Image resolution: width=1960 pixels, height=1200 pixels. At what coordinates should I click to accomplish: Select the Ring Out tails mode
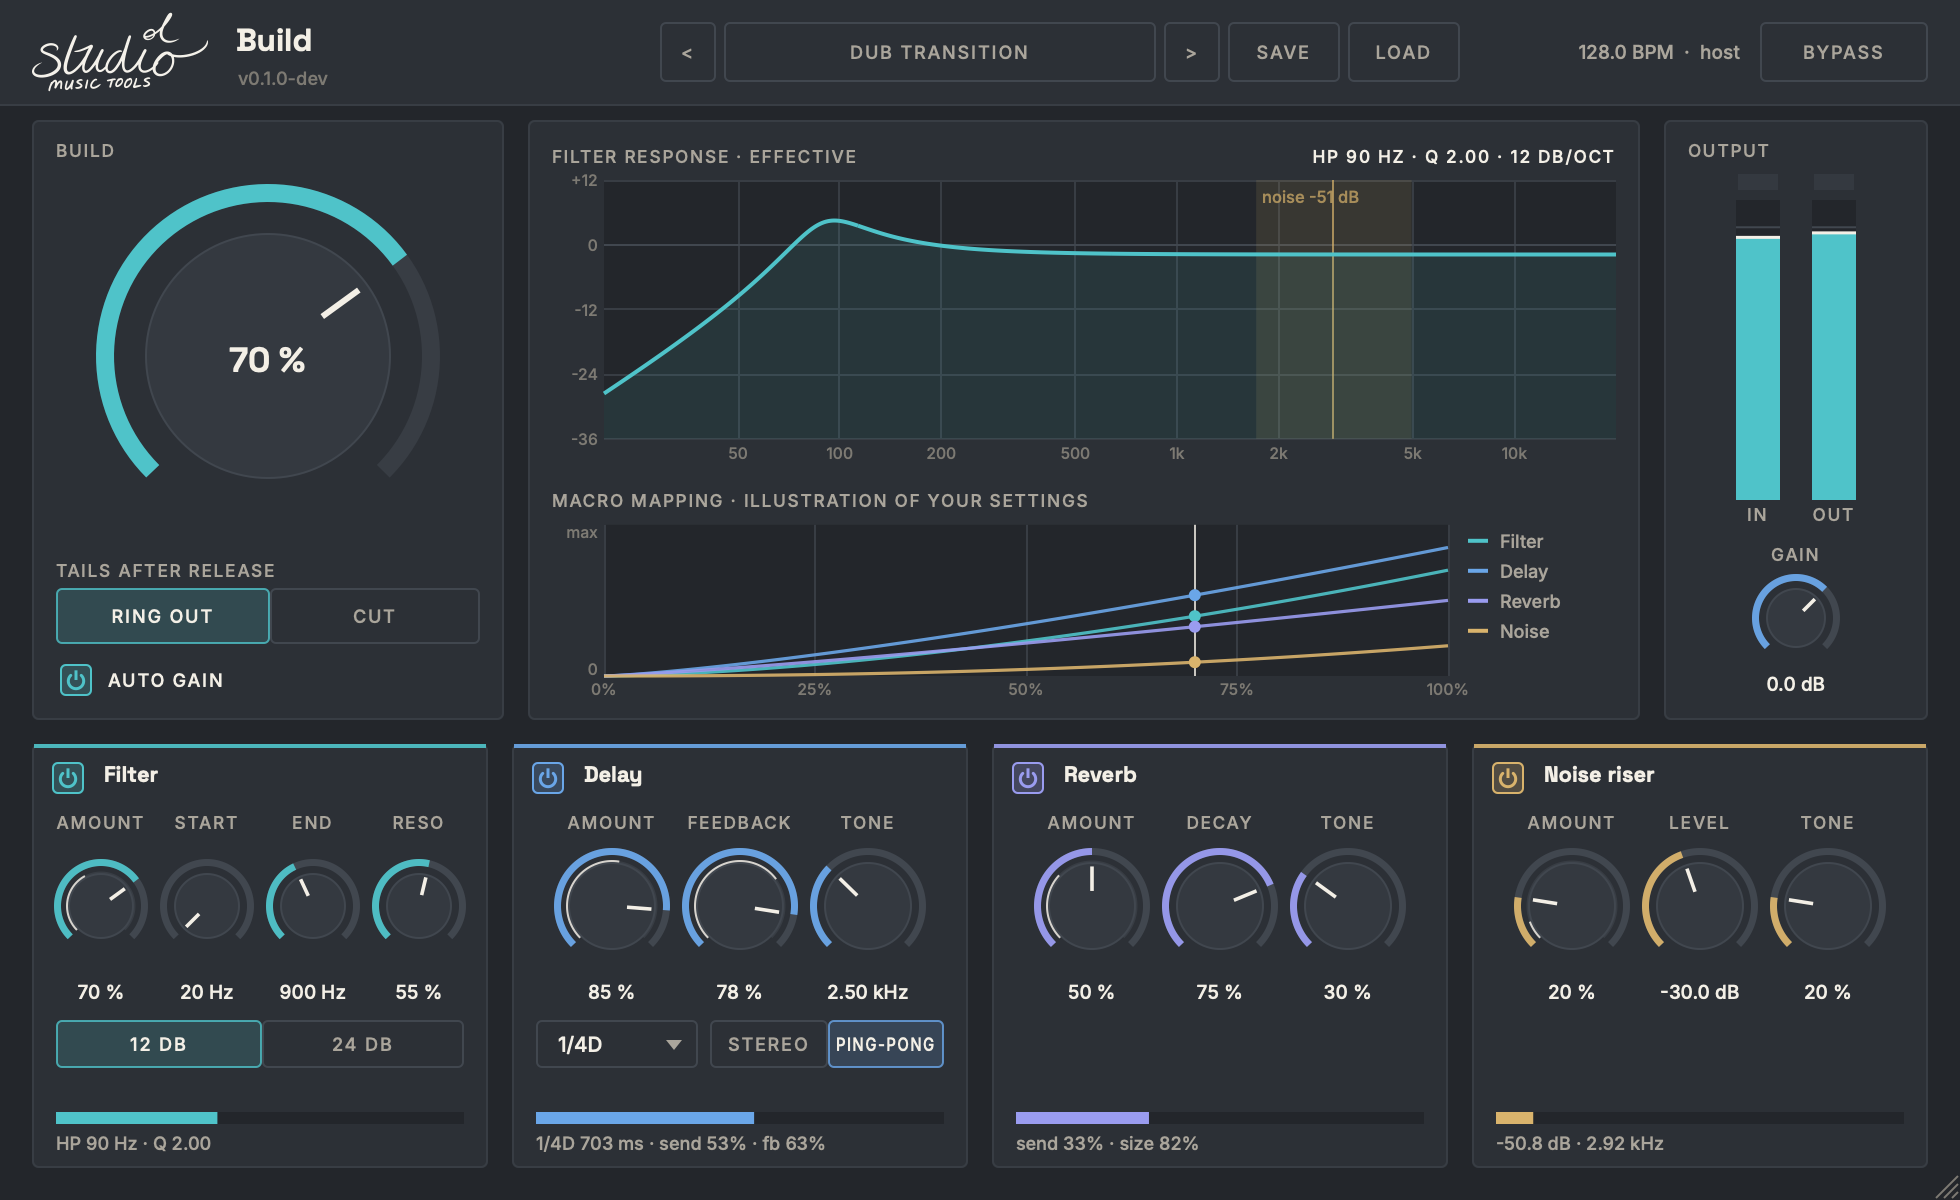163,616
